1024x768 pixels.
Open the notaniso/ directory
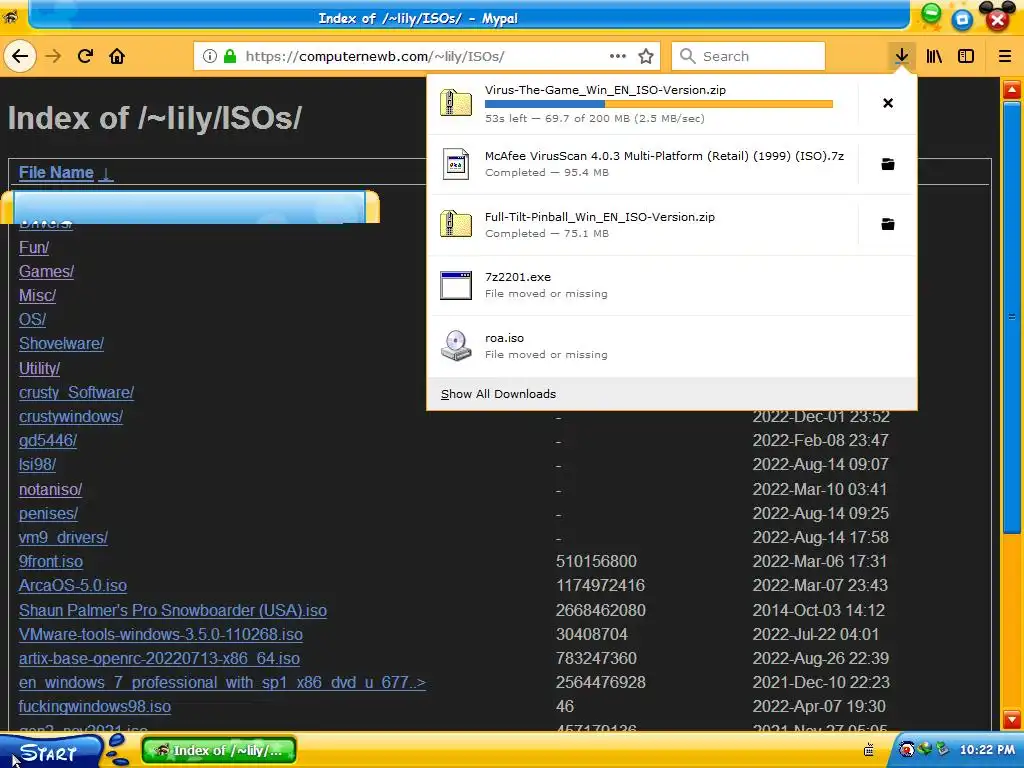(50, 489)
